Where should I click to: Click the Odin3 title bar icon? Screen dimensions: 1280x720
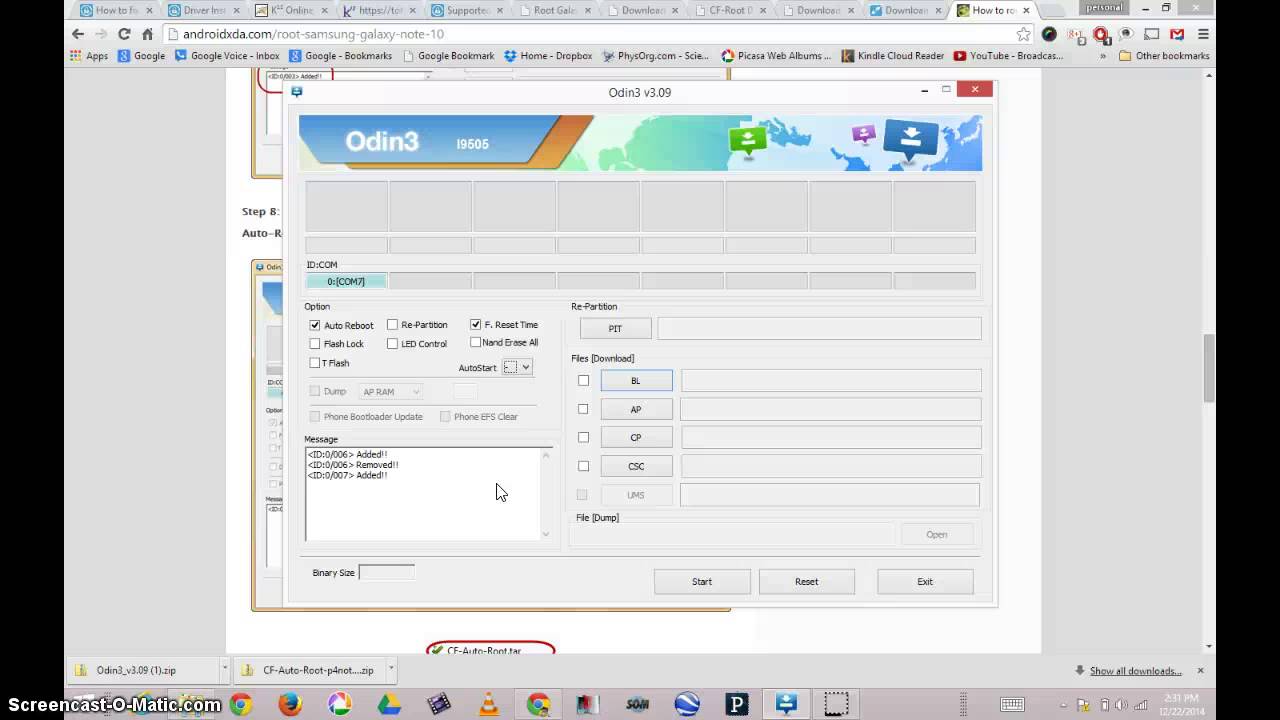click(297, 91)
